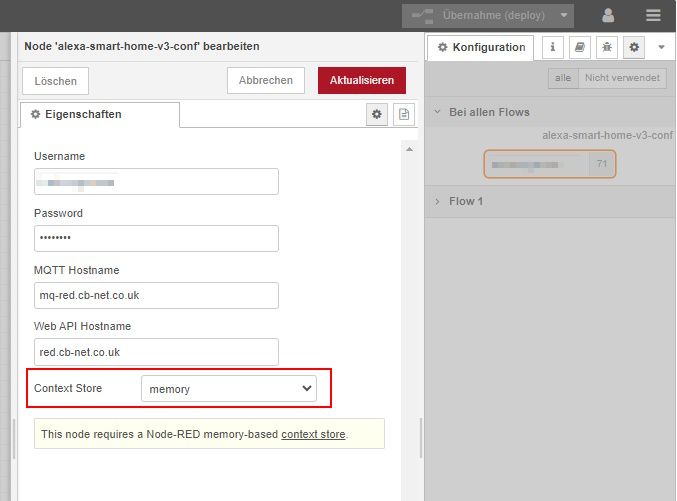Switch to the Konfiguration tab
Screen dimensions: 677x501
481,48
